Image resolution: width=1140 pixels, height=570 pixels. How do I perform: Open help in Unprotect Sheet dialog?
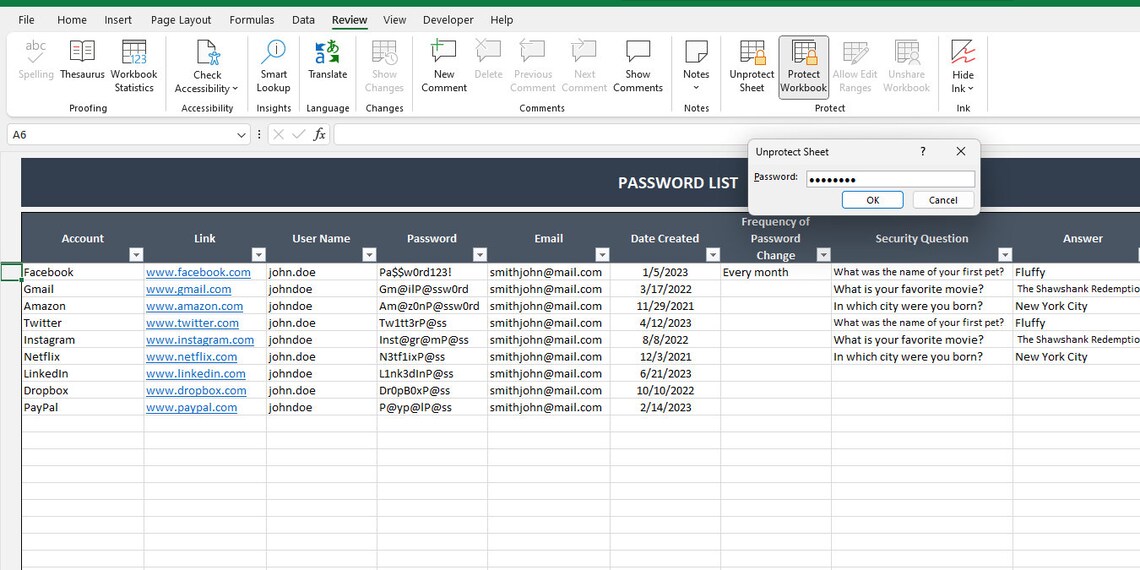point(923,151)
